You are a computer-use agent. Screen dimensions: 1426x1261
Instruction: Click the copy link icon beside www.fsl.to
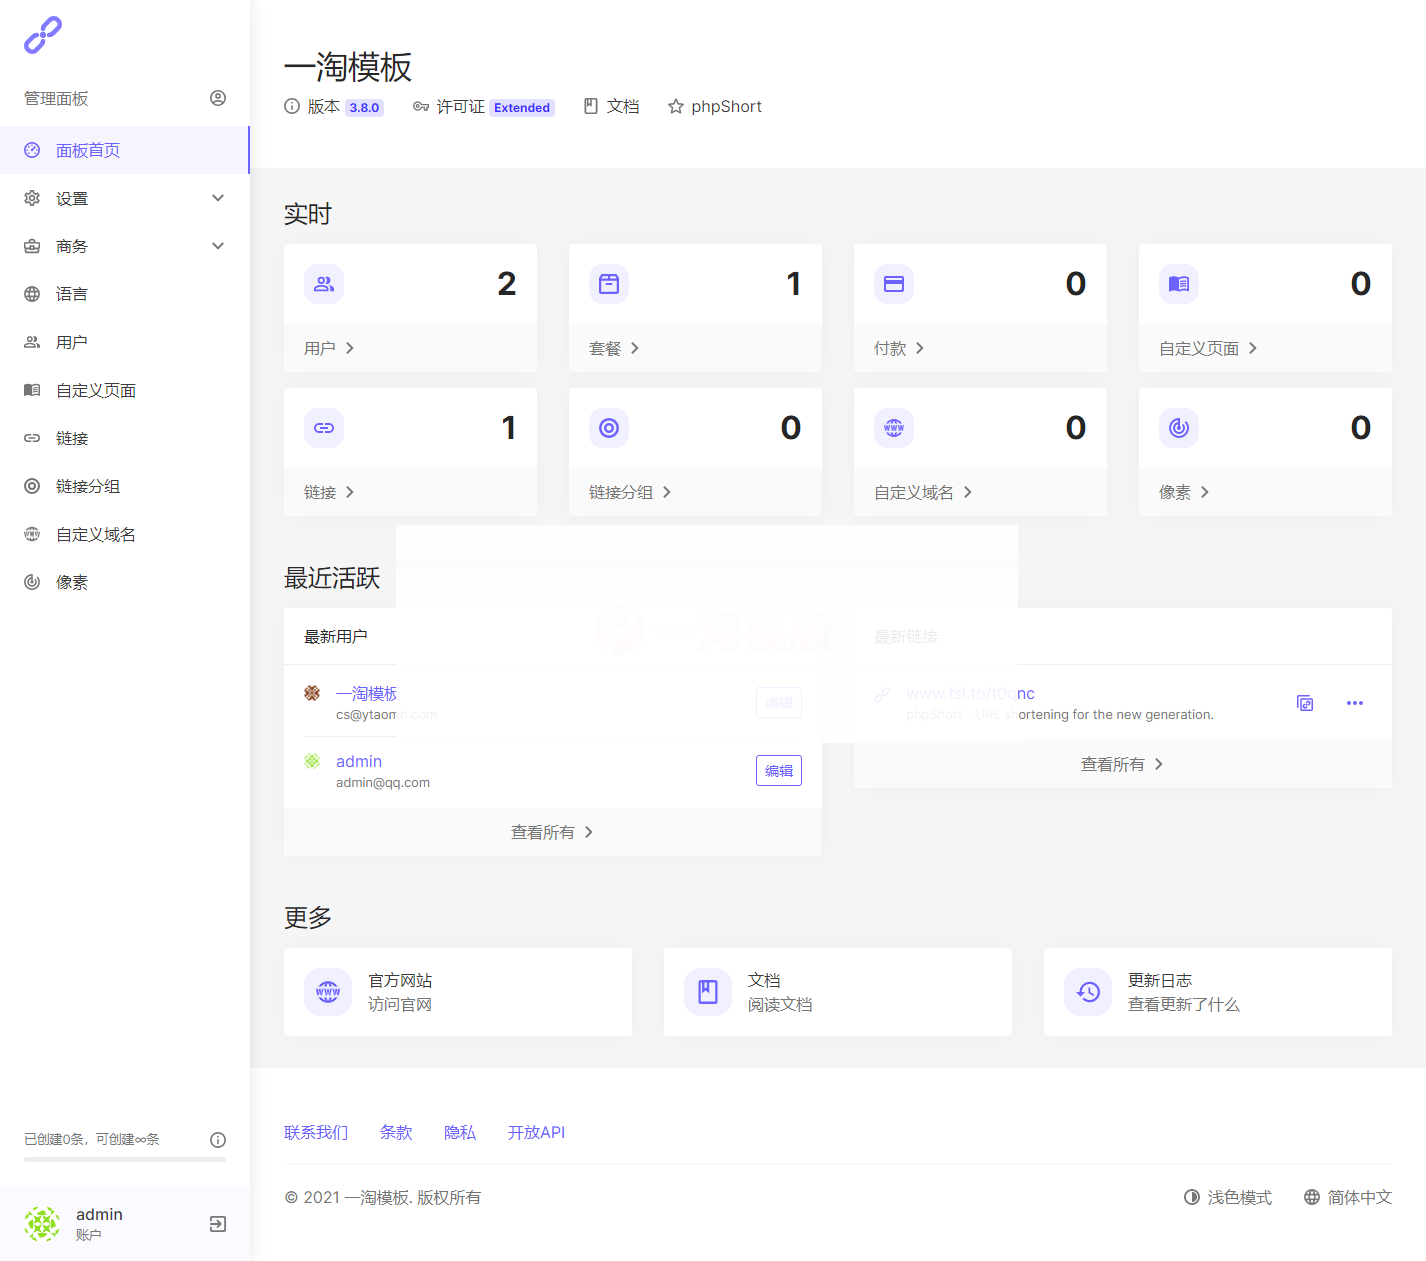pos(1304,703)
